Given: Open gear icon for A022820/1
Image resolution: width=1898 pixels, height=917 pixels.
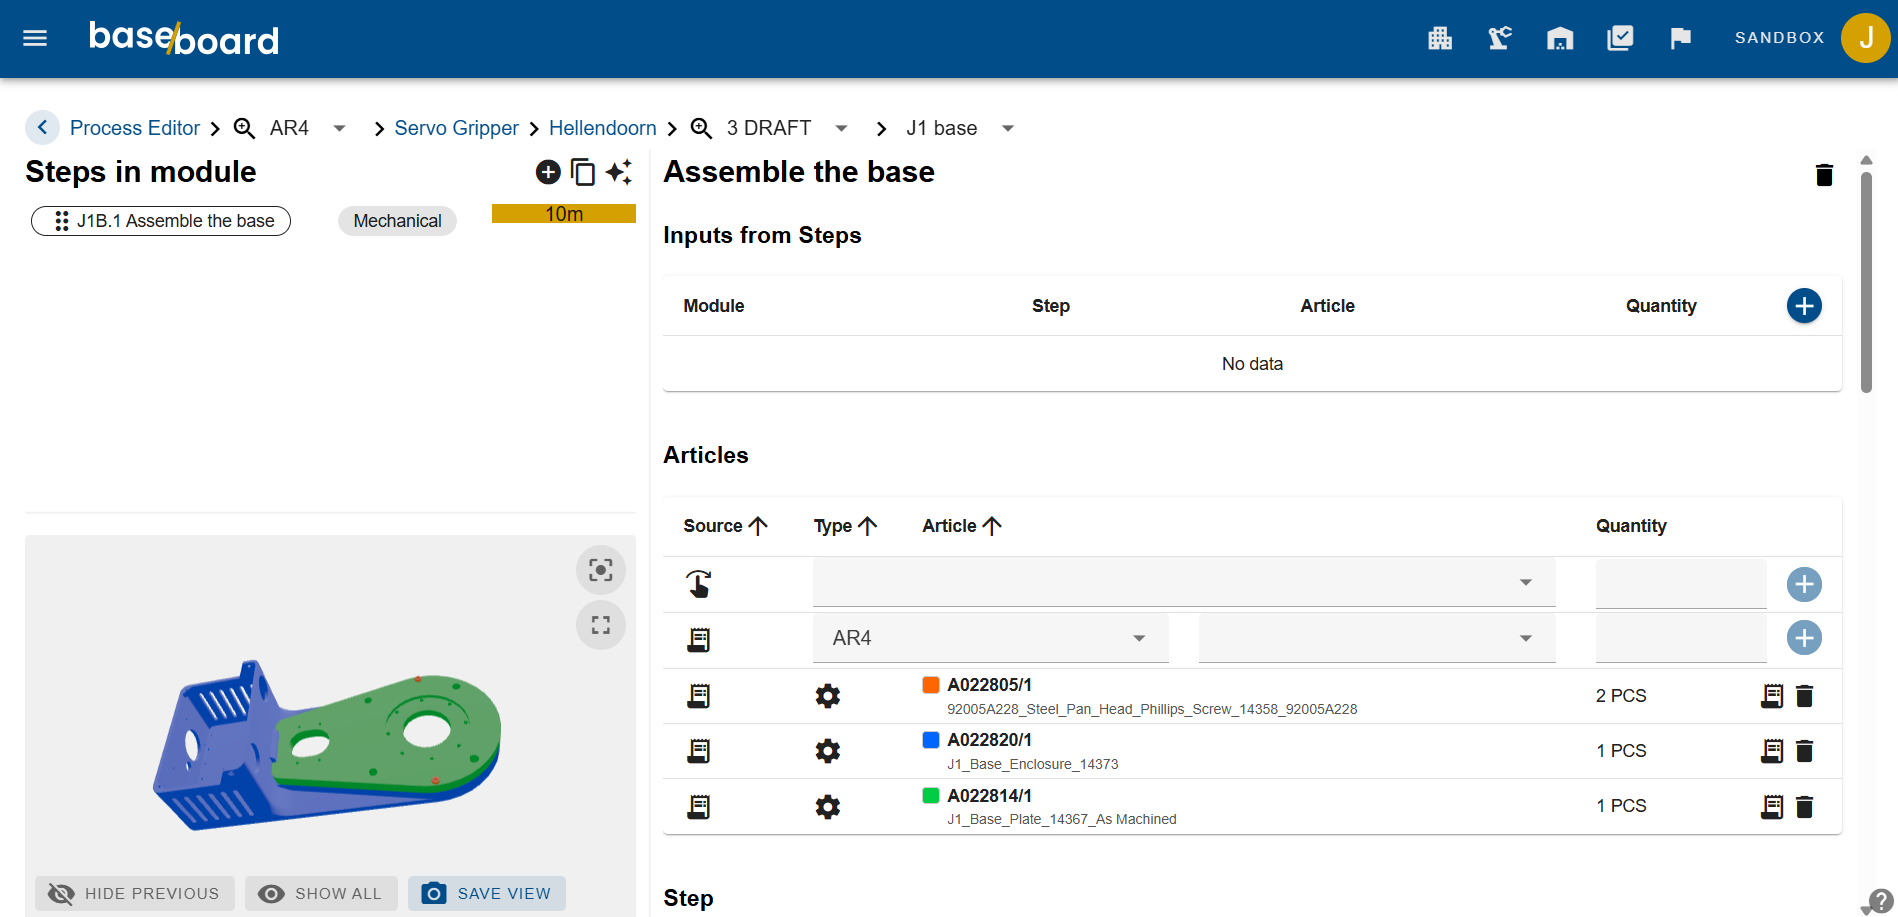Looking at the screenshot, I should 828,751.
